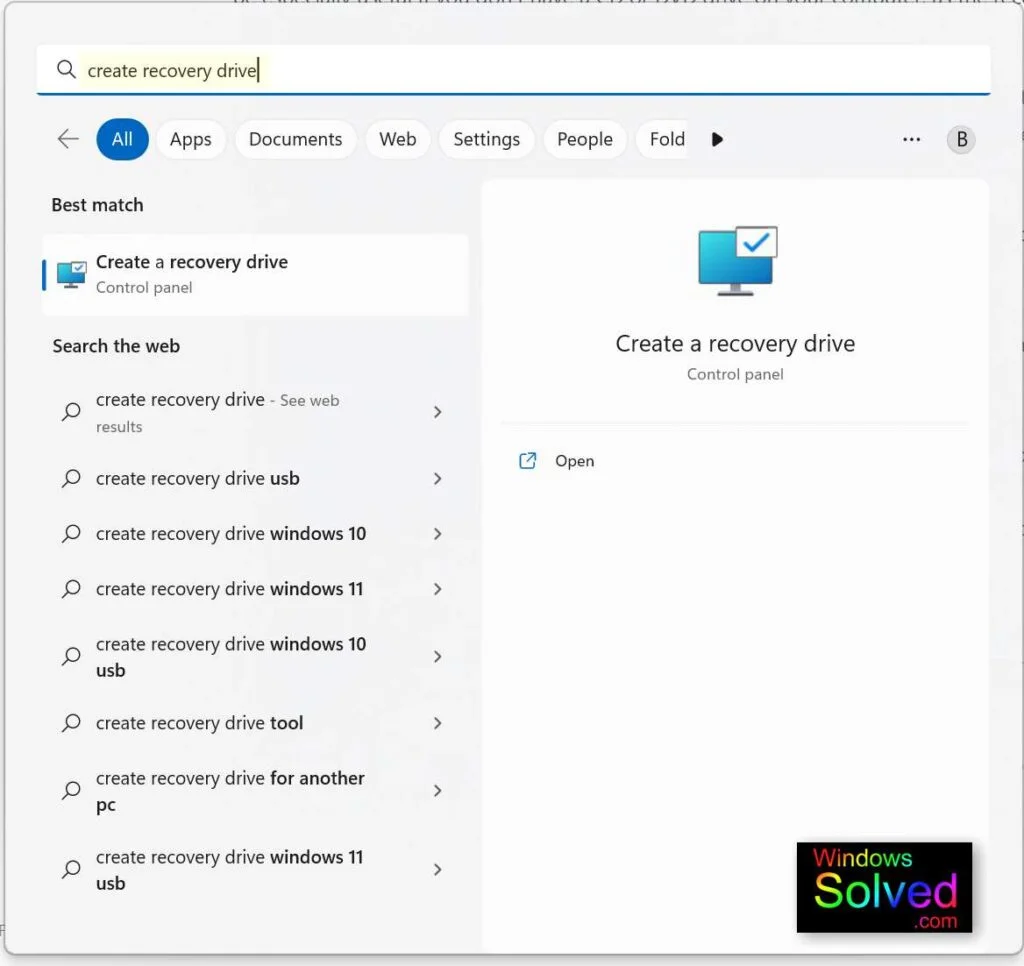Viewport: 1024px width, 966px height.
Task: Click search icon beside 'create recovery drive windows 11 usb'
Action: coord(71,870)
